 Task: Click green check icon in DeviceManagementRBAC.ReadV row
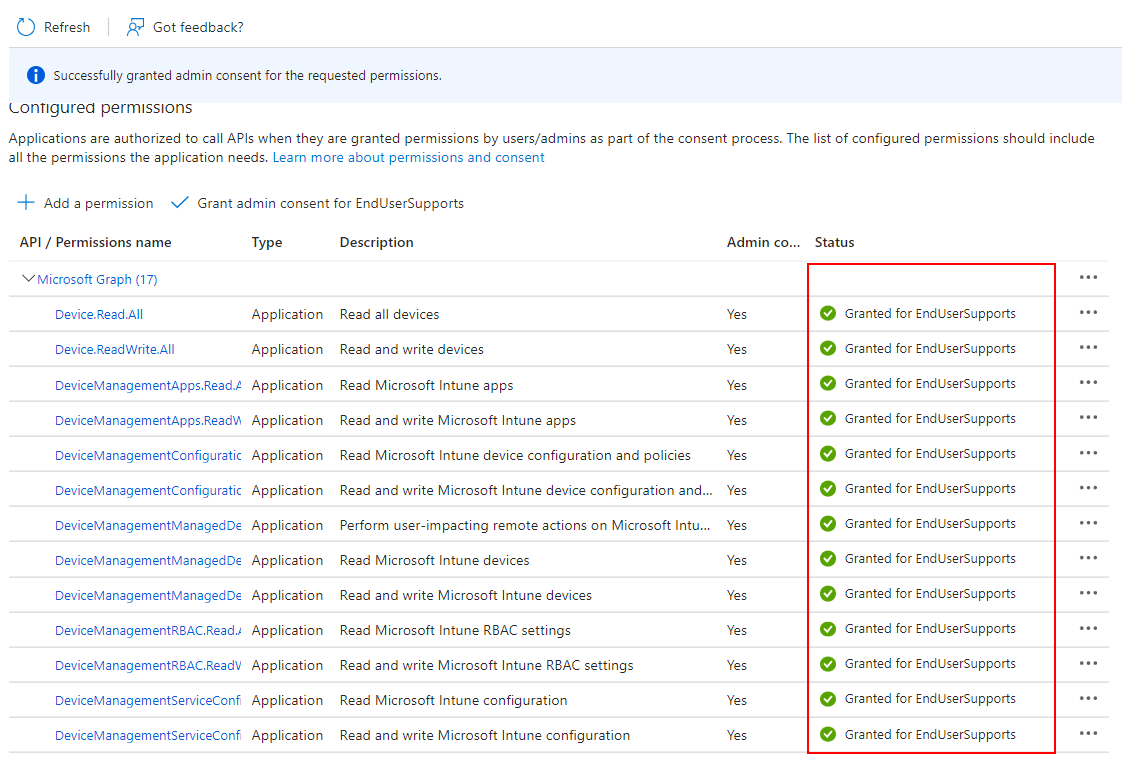tap(828, 664)
